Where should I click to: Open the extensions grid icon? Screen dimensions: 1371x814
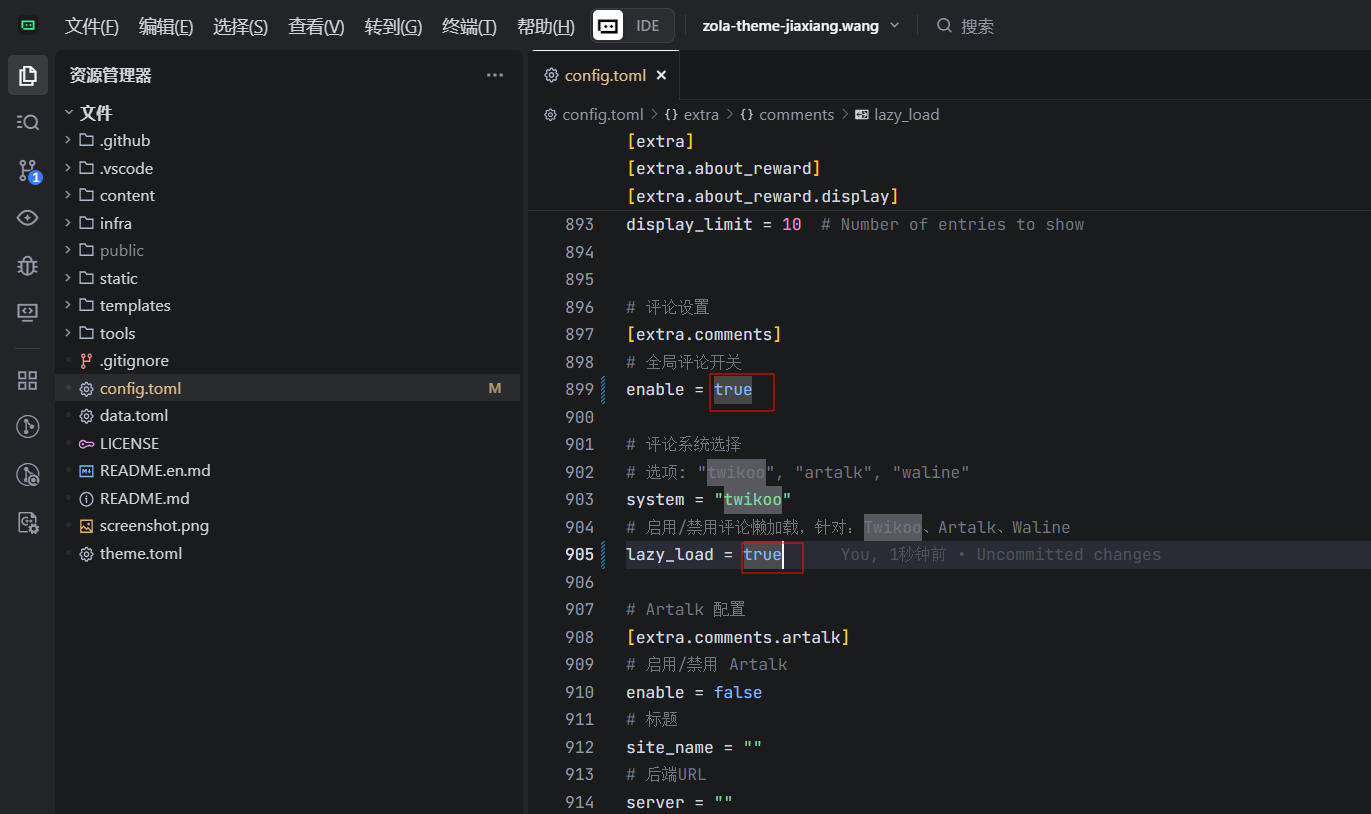(x=28, y=380)
